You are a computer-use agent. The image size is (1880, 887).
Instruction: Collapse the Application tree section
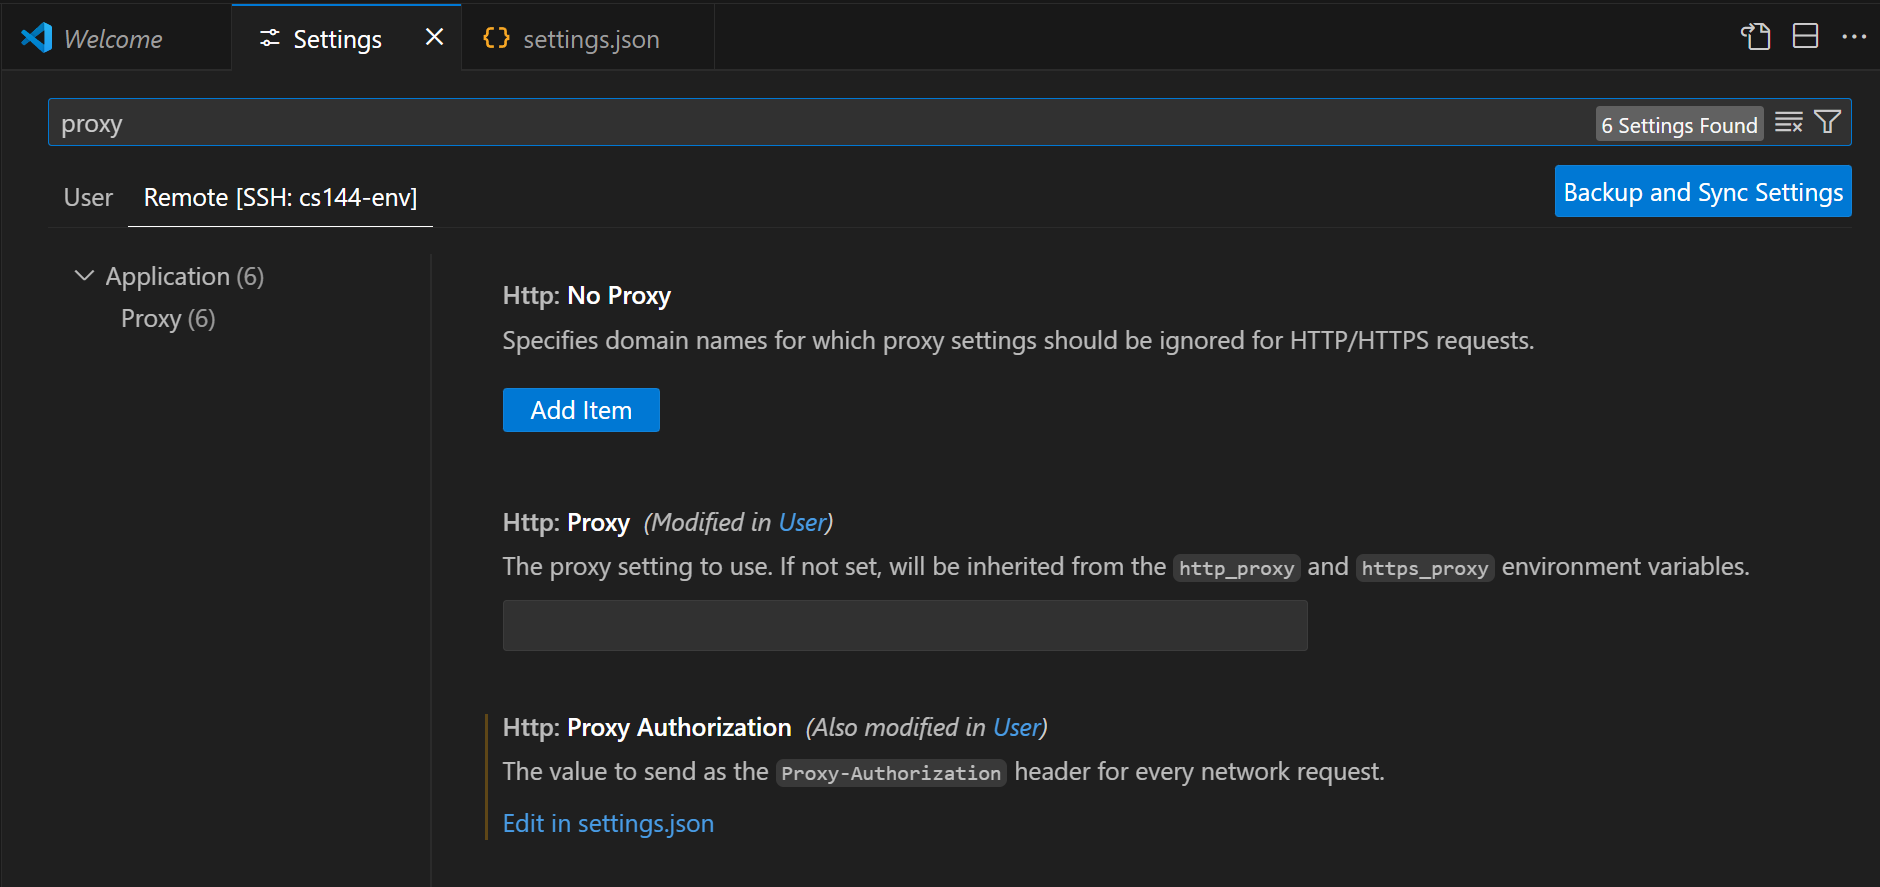coord(85,276)
